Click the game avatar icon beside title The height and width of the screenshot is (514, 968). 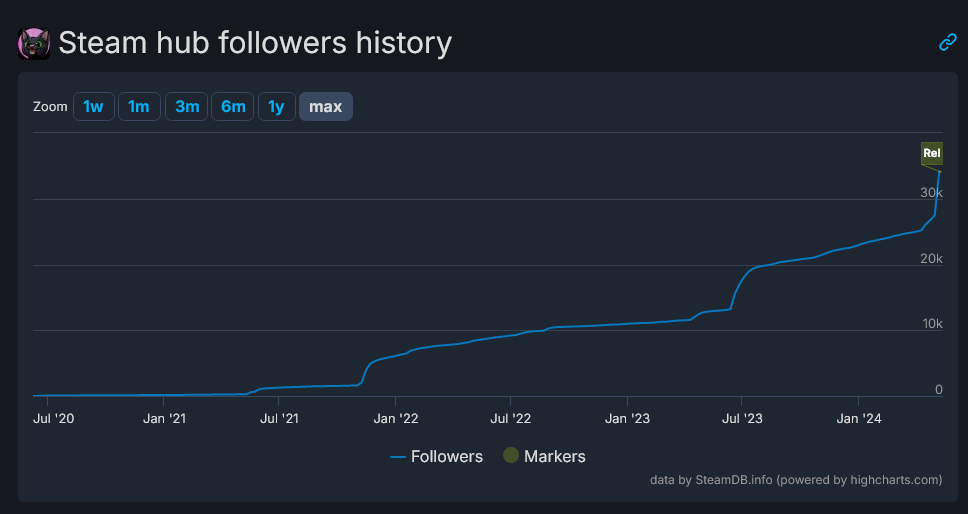point(34,43)
